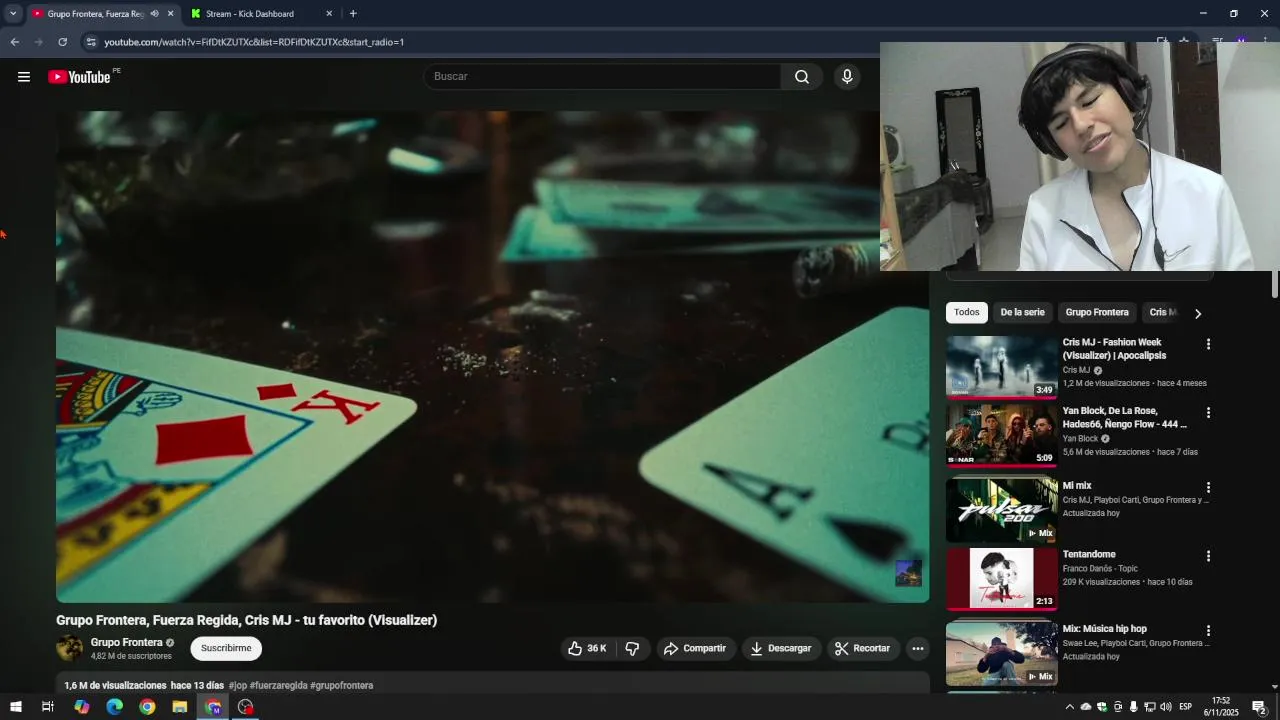Dislike the video with thumbs-down
Image resolution: width=1280 pixels, height=720 pixels.
(x=632, y=648)
